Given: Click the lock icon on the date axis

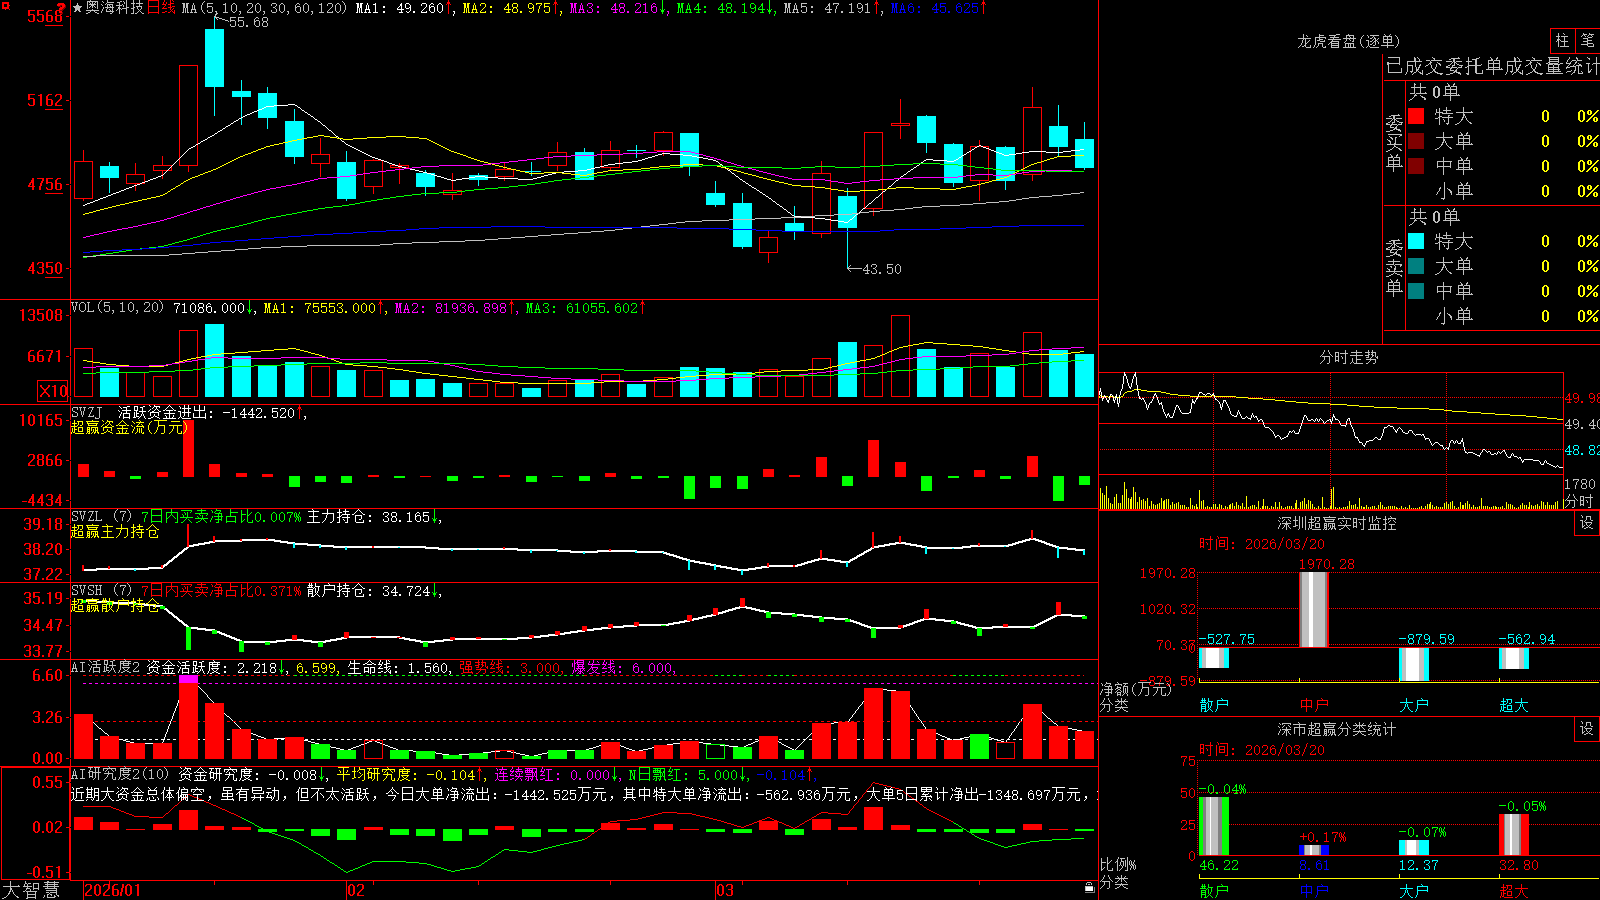Looking at the screenshot, I should click(1089, 887).
